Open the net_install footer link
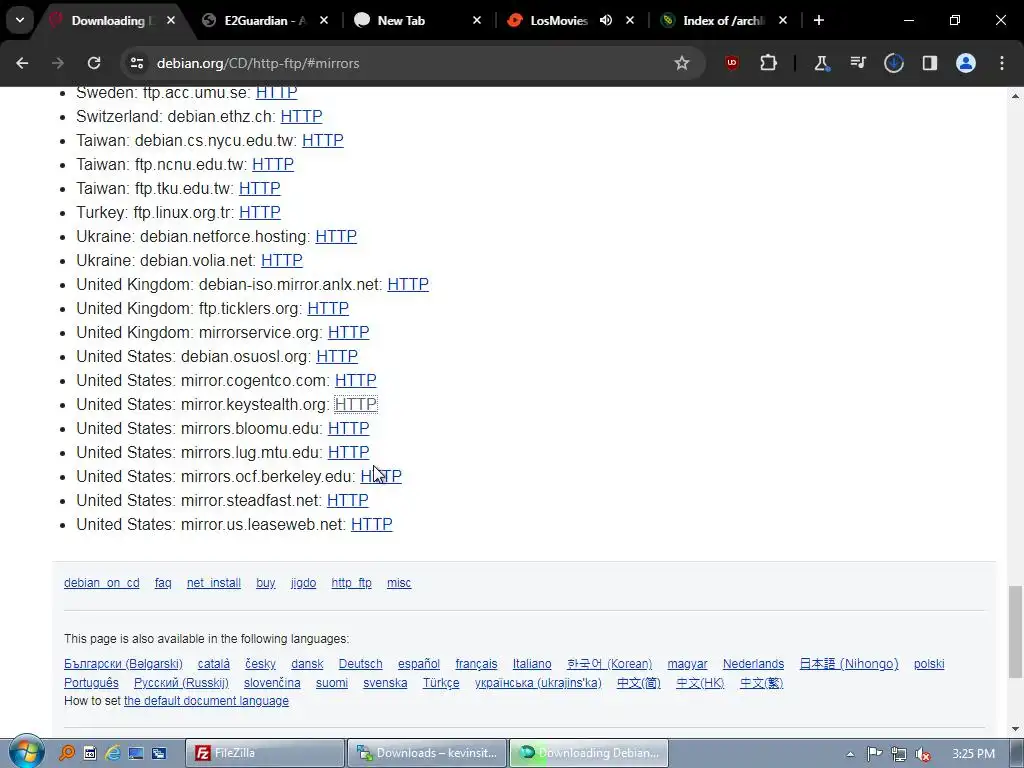Image resolution: width=1024 pixels, height=768 pixels. click(x=214, y=583)
